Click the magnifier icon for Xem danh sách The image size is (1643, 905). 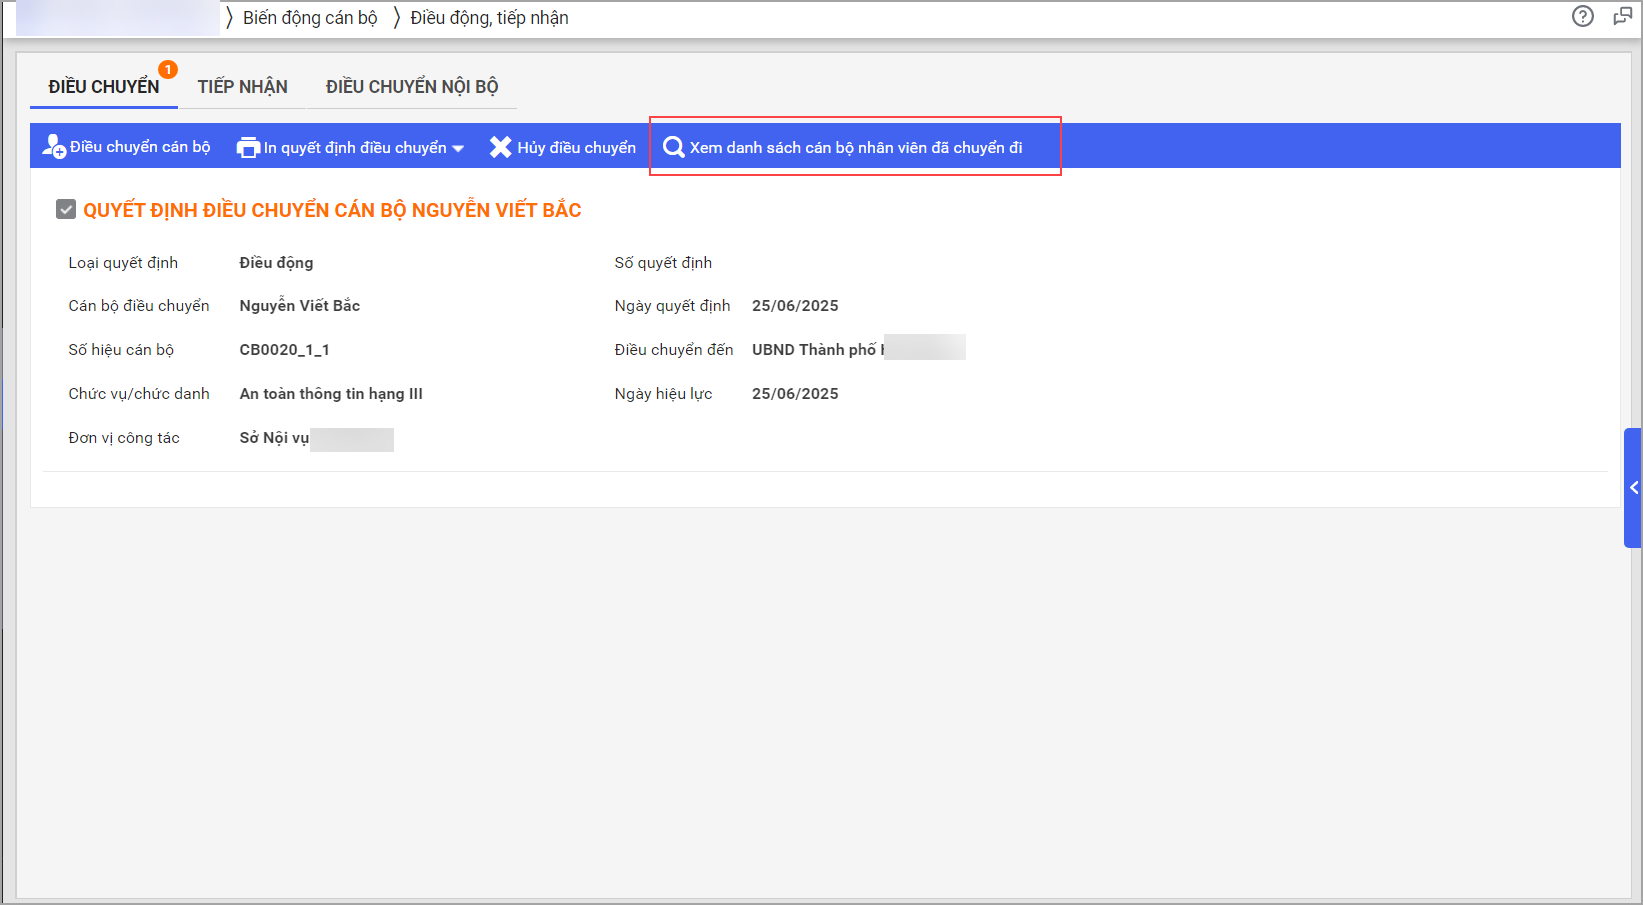click(x=674, y=147)
